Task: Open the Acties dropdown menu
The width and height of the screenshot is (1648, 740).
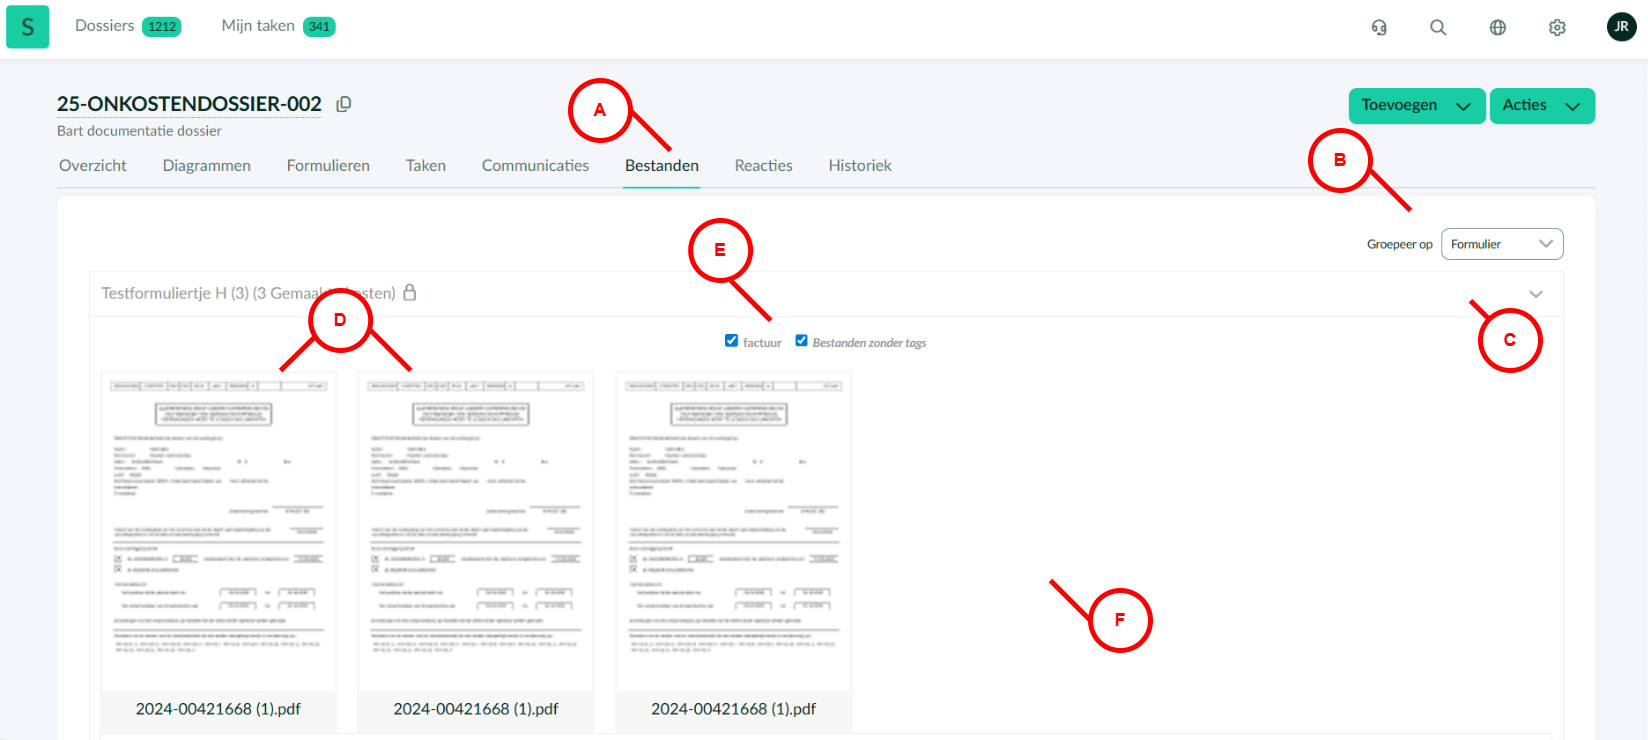Action: 1541,106
